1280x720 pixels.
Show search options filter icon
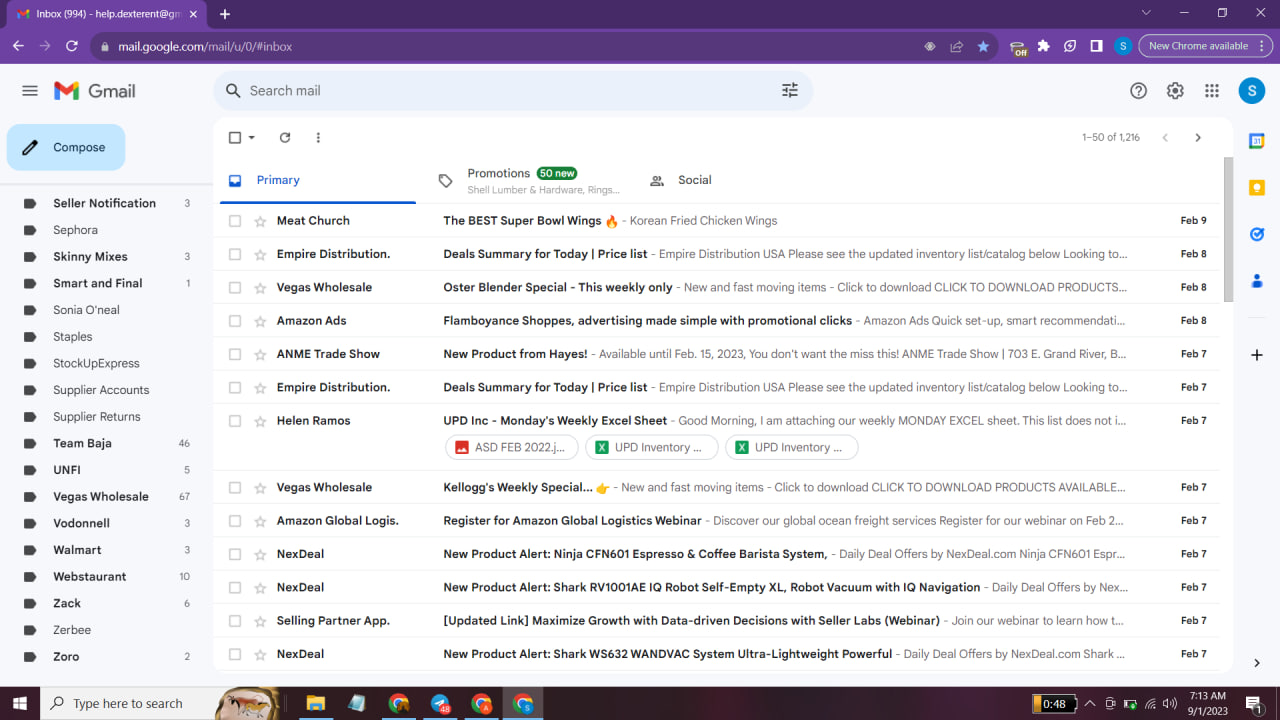tap(790, 91)
